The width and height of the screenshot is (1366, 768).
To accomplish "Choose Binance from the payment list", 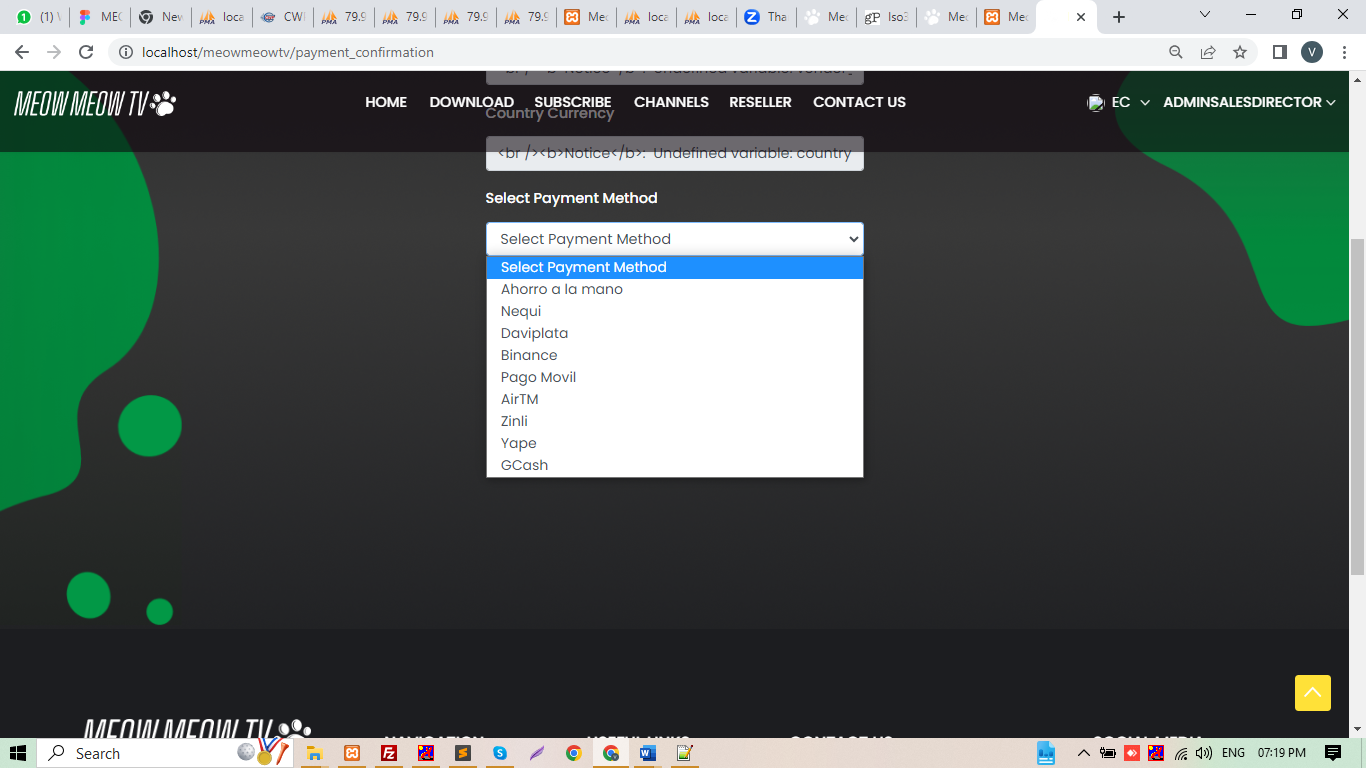I will (x=675, y=355).
